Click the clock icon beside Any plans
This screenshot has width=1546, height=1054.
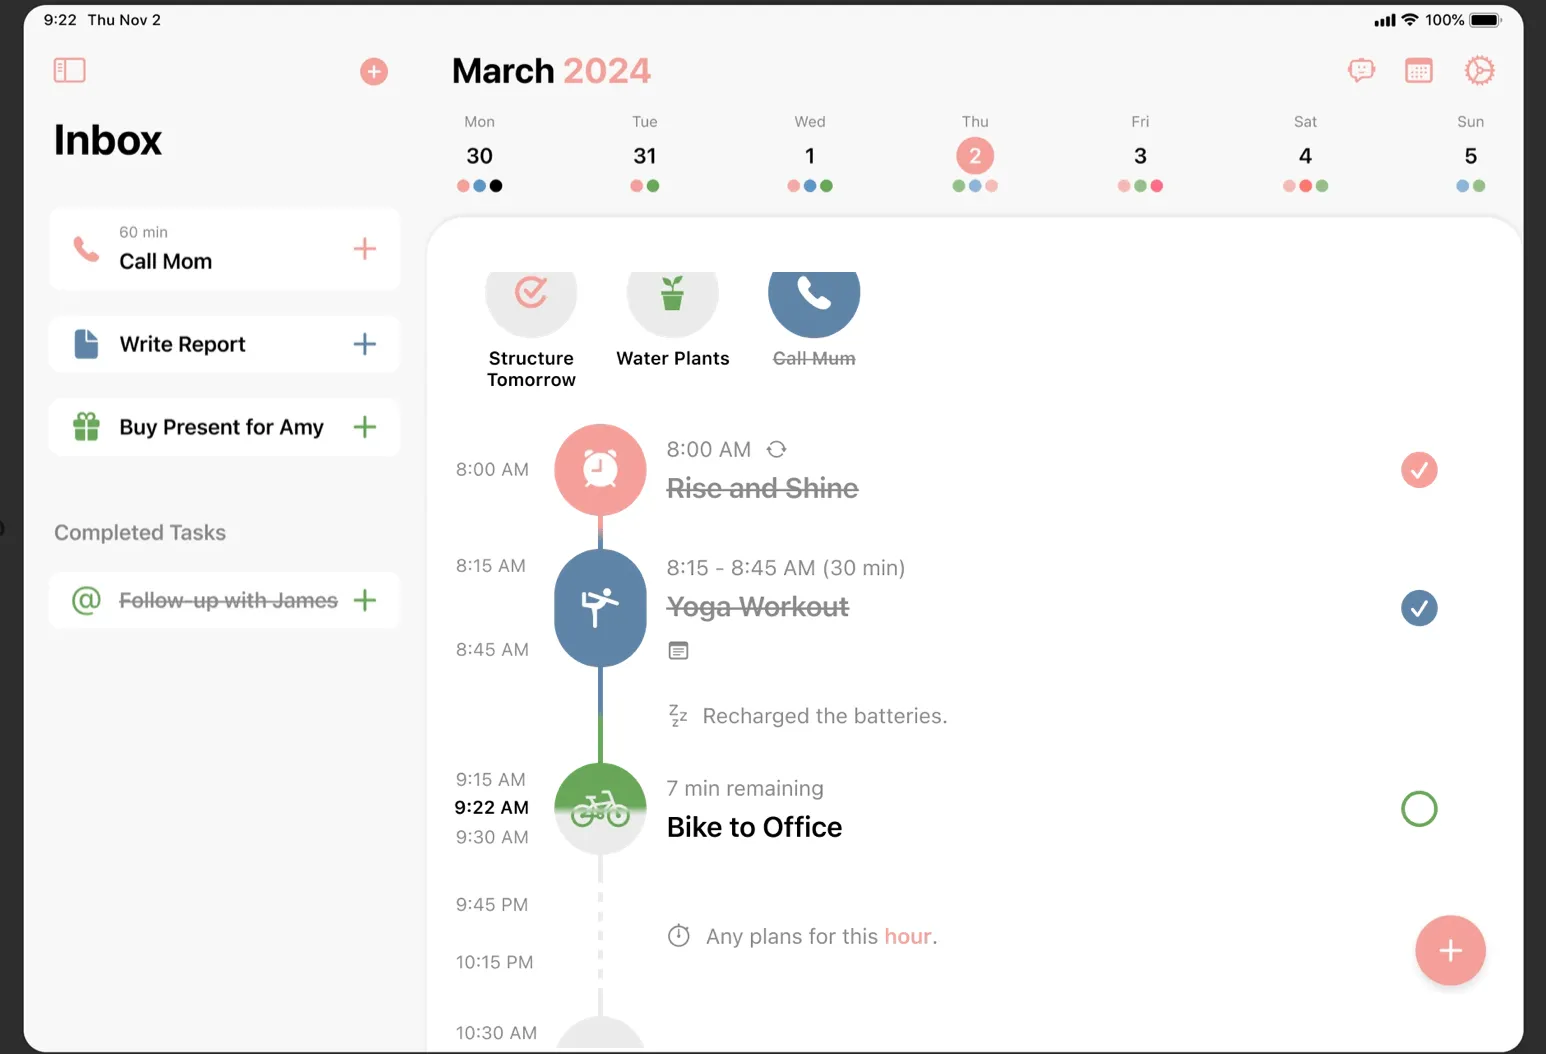(x=679, y=936)
